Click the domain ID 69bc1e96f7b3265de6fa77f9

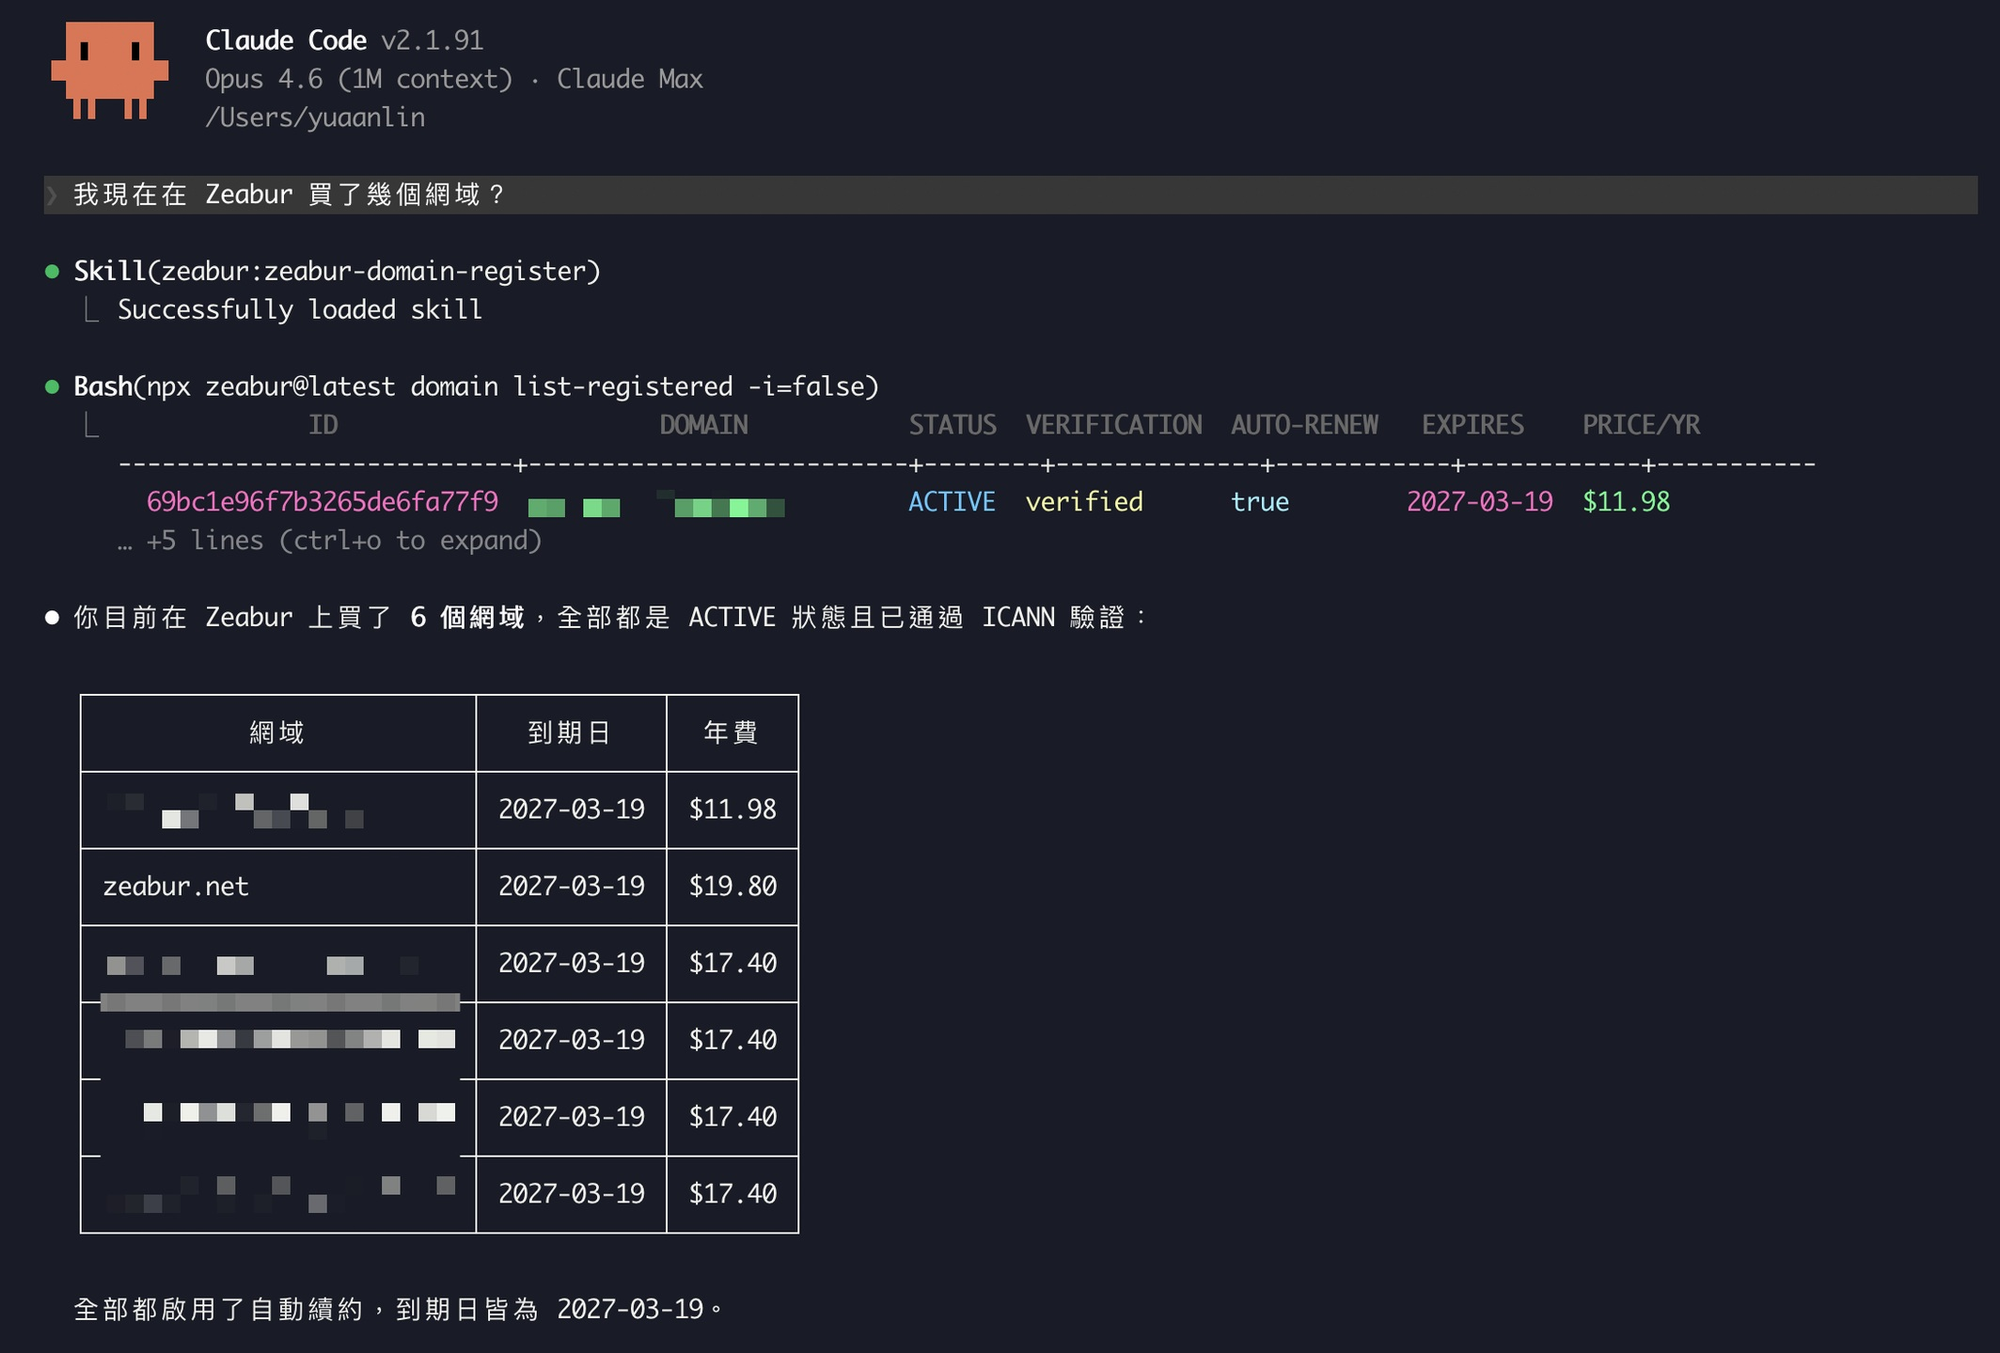click(x=323, y=502)
